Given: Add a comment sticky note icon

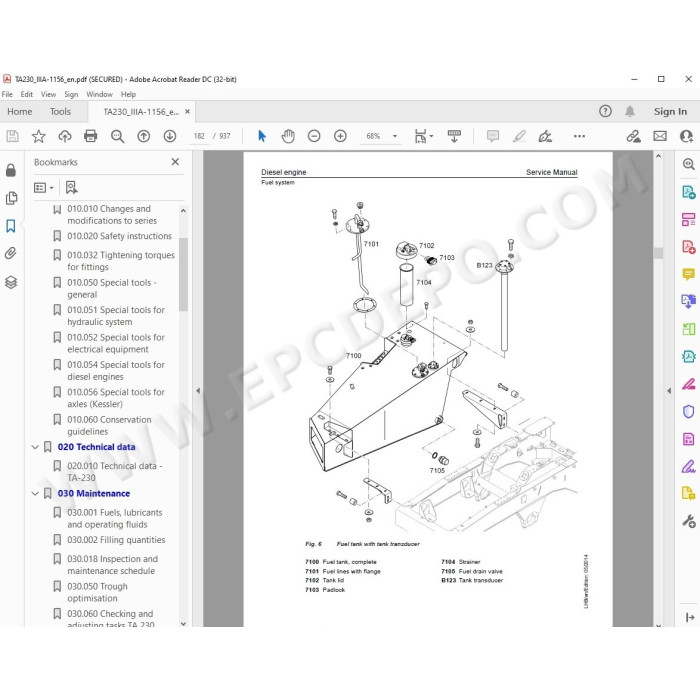Looking at the screenshot, I should click(x=493, y=136).
